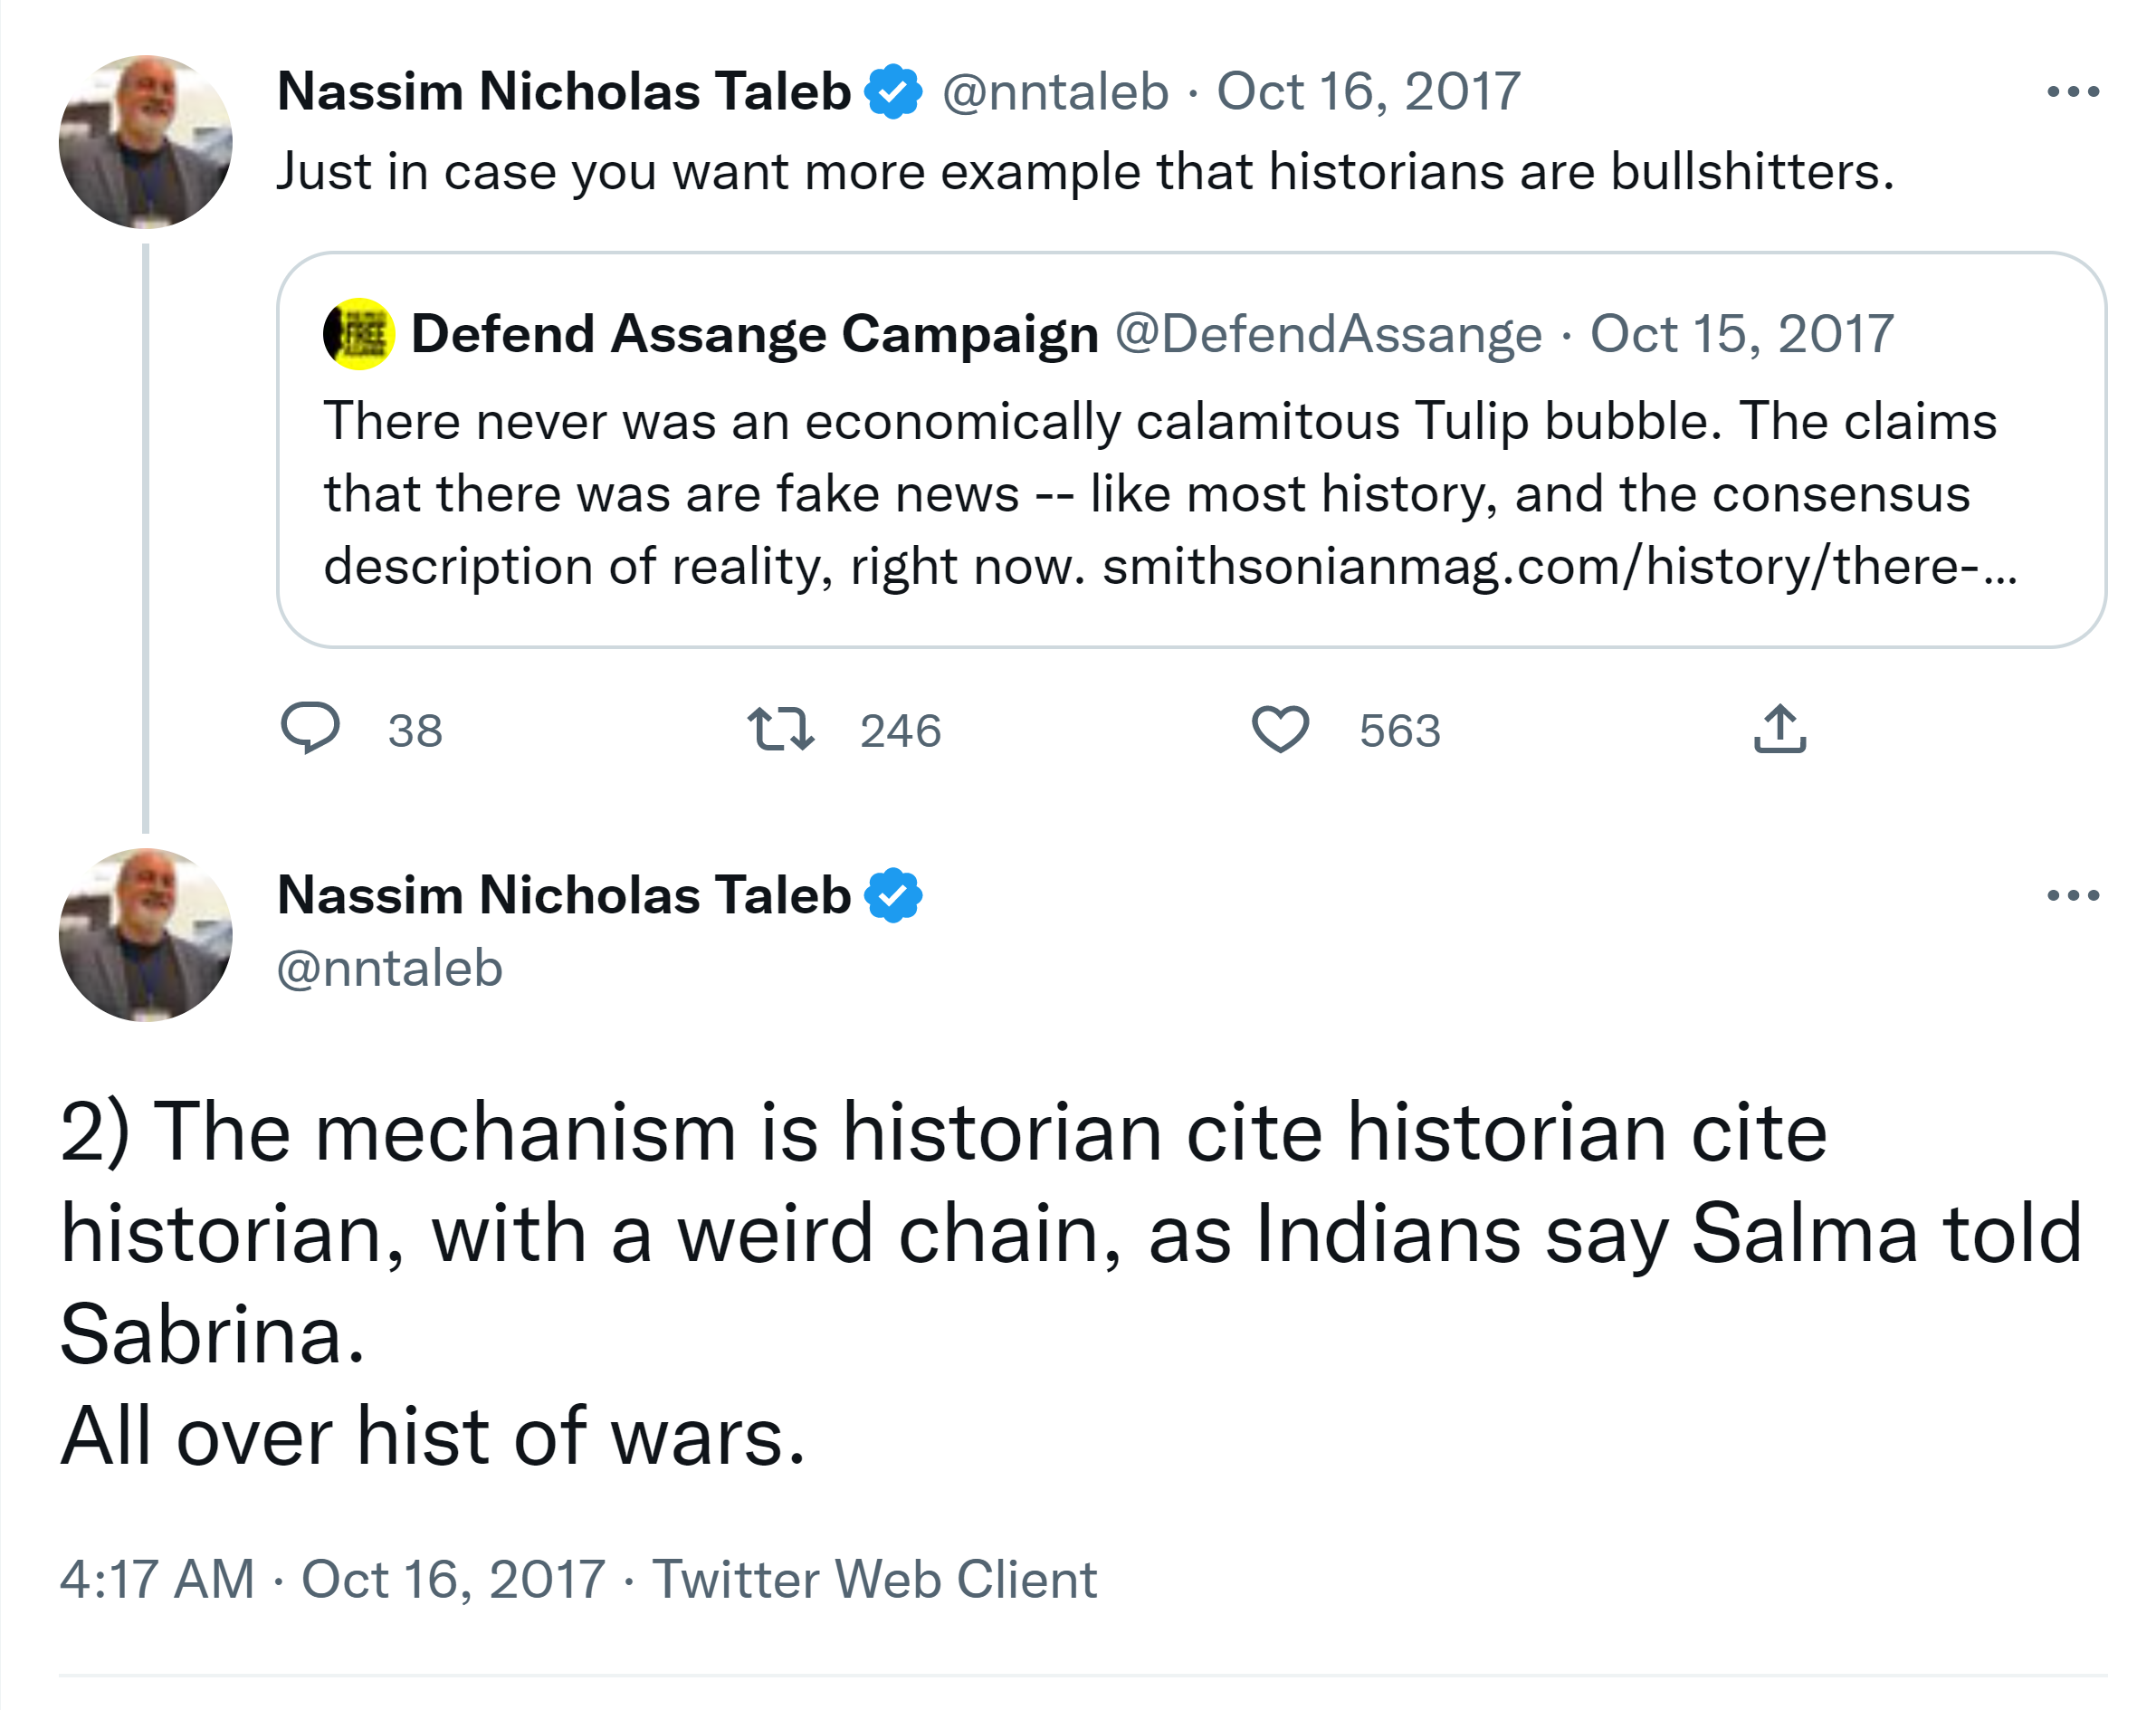Click verified badge on second tweet
The width and height of the screenshot is (2156, 1710).
893,895
